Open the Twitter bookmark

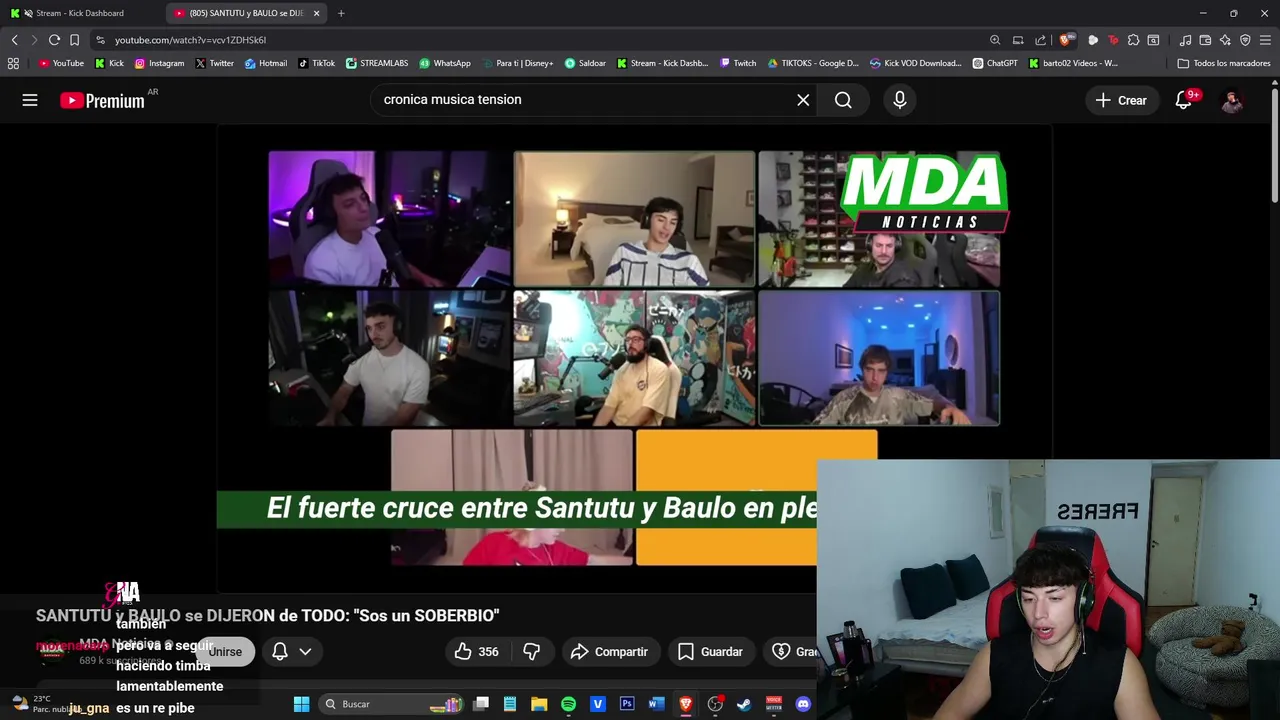click(x=215, y=63)
